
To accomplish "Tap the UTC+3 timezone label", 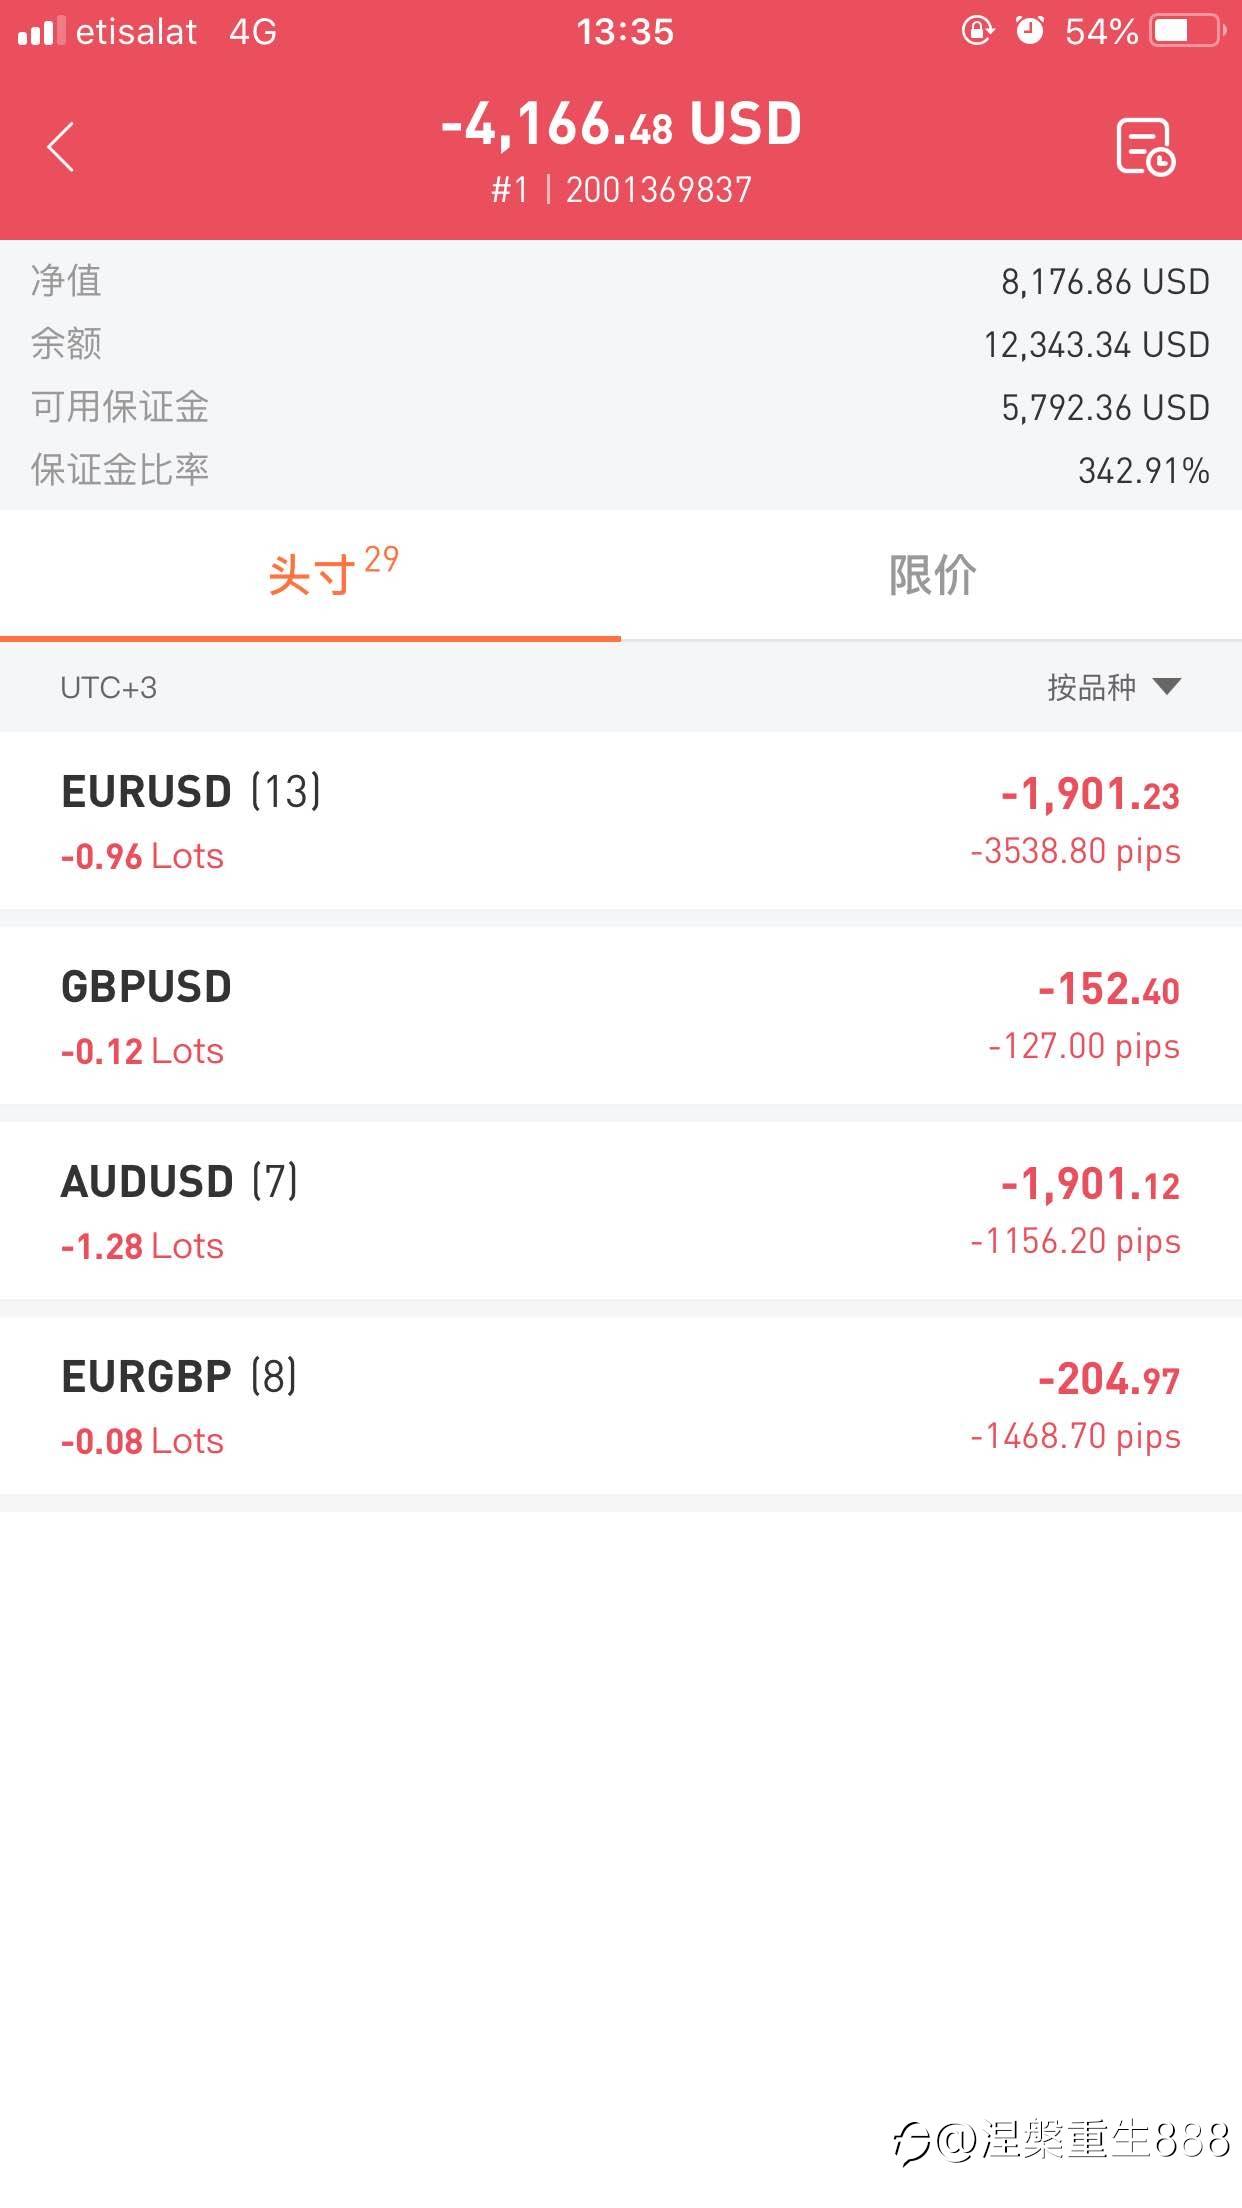I will 108,688.
